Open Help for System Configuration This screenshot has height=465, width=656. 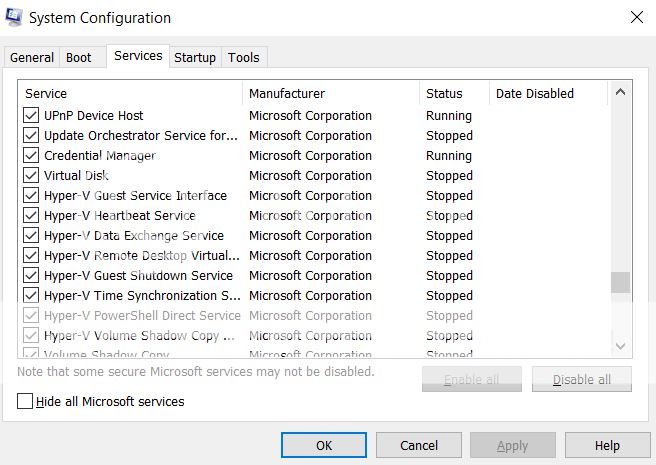click(607, 445)
